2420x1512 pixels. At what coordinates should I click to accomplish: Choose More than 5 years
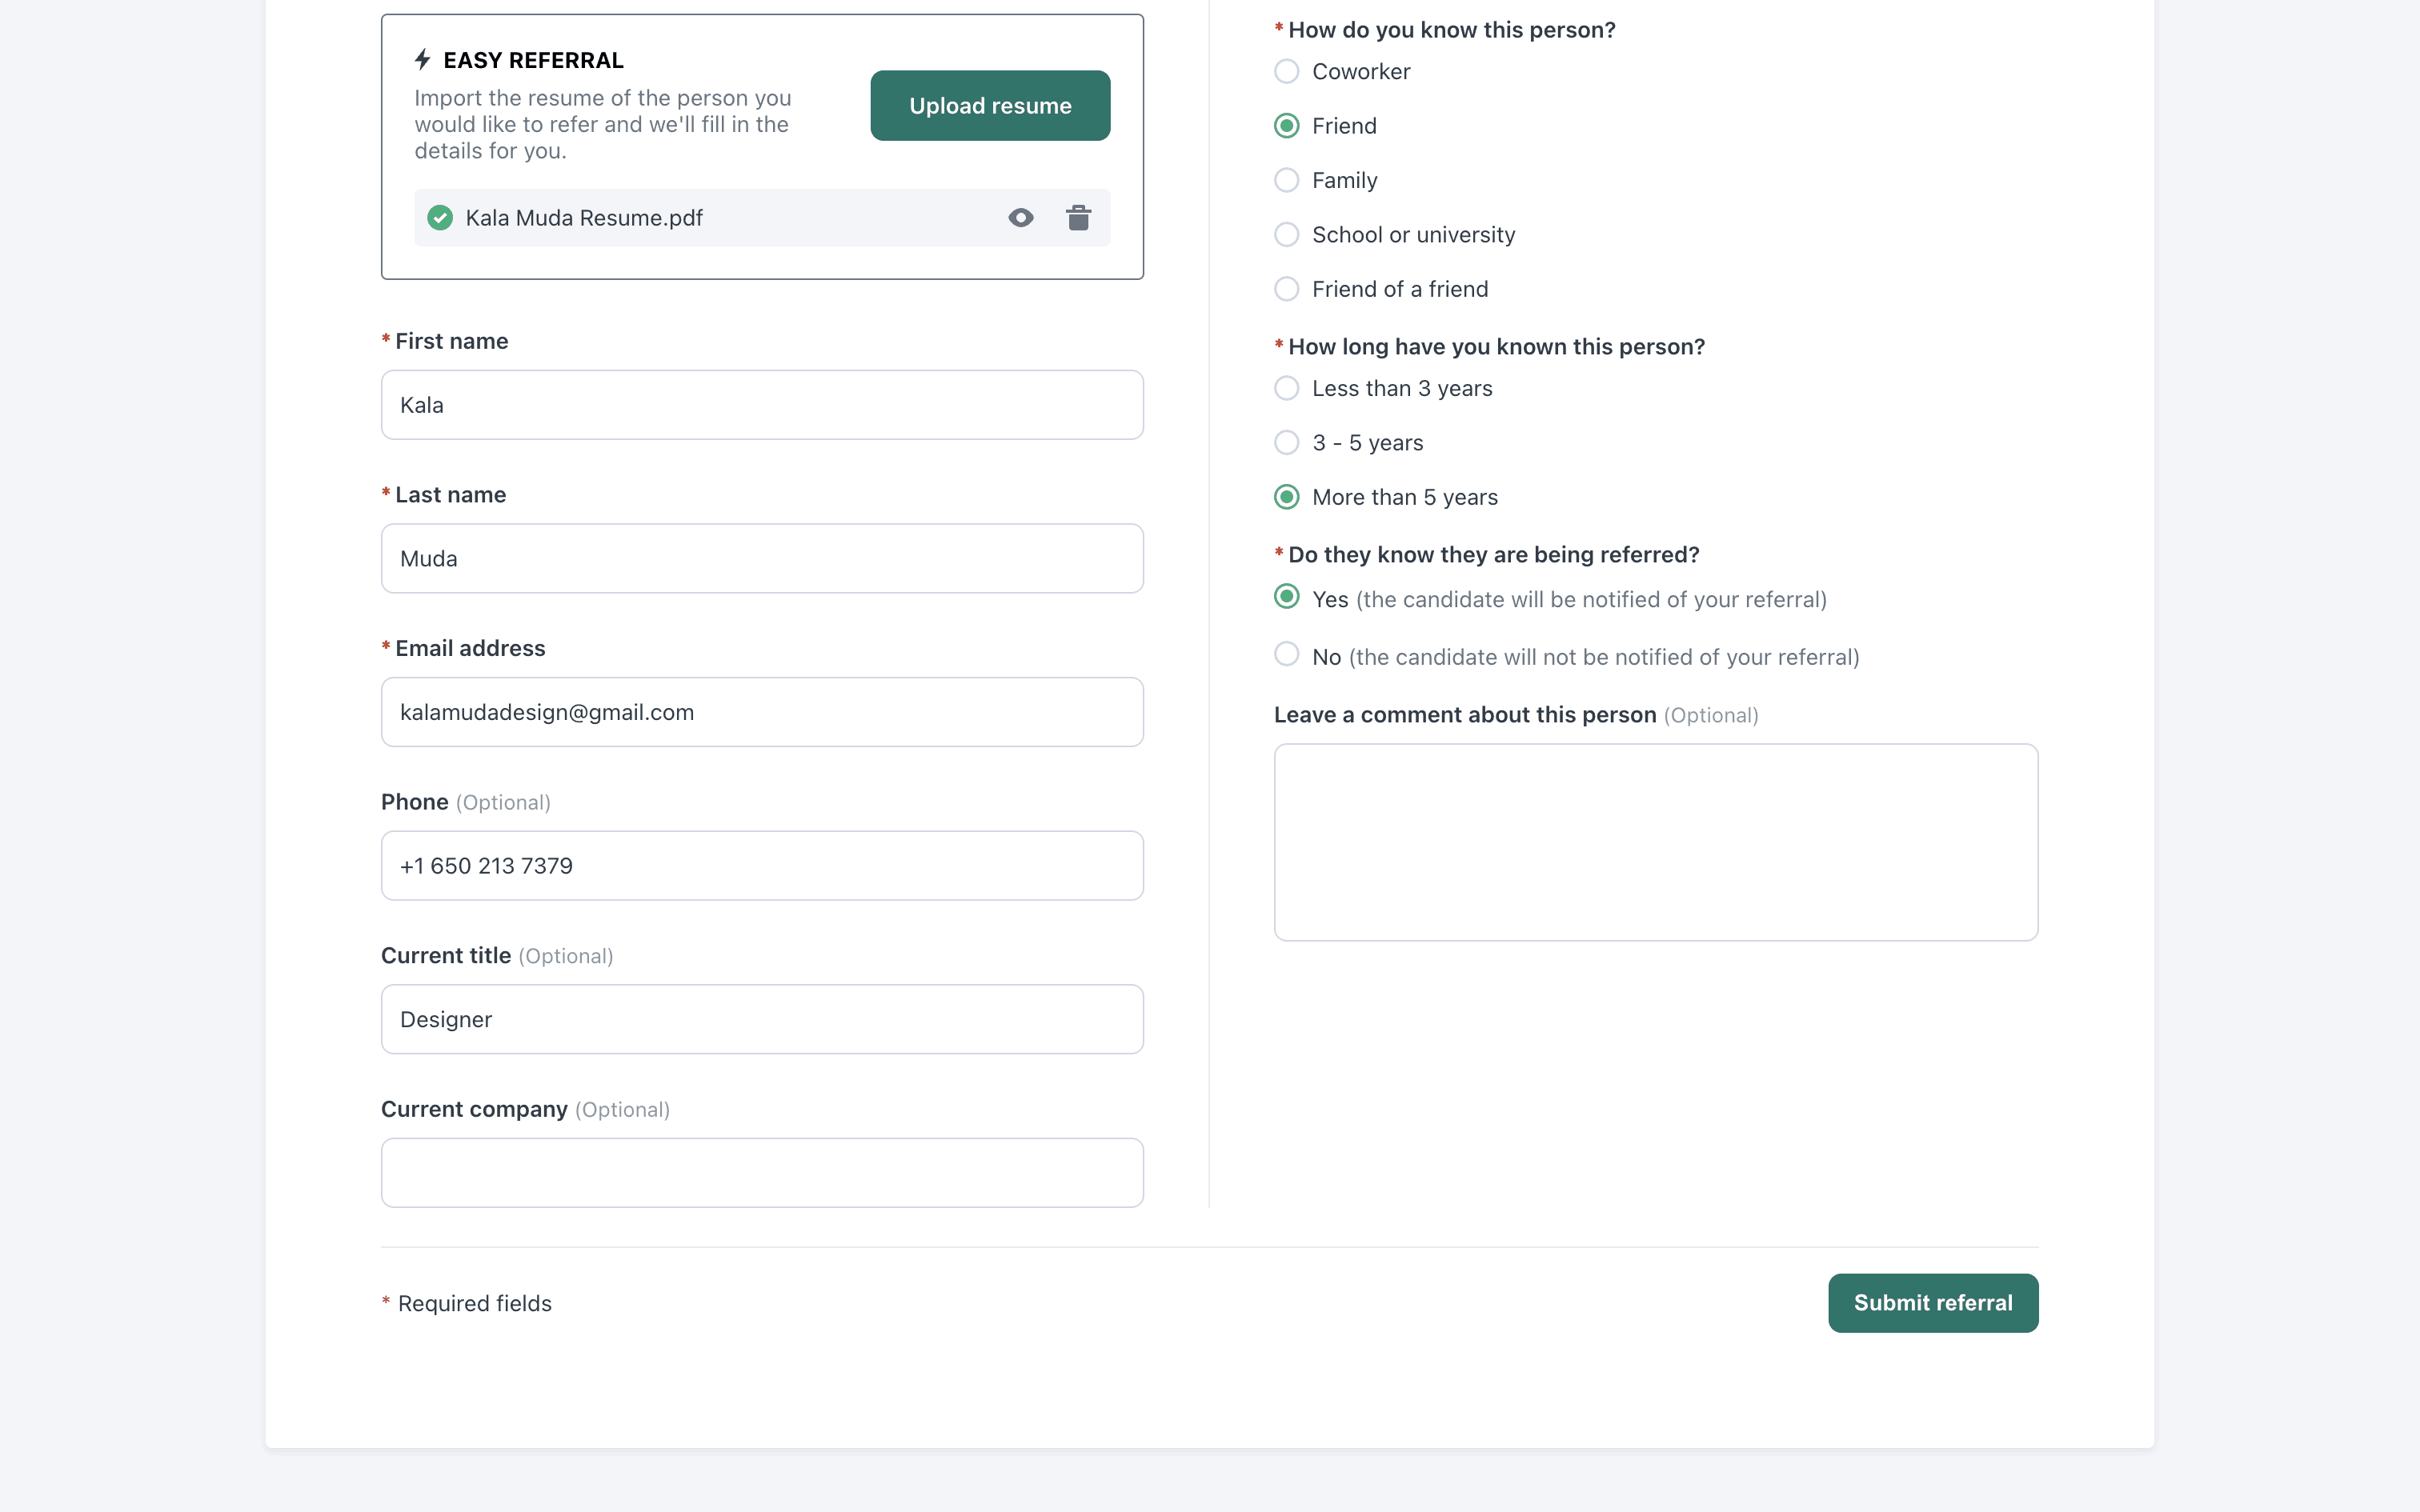pos(1287,497)
